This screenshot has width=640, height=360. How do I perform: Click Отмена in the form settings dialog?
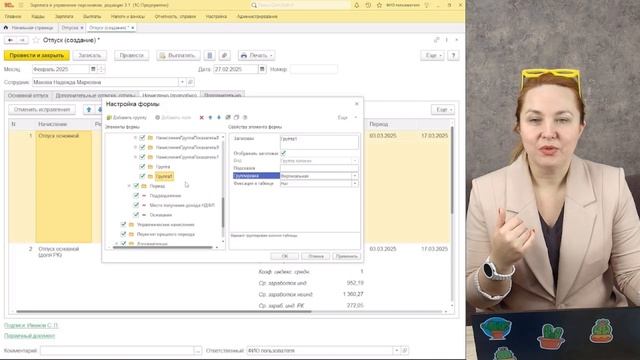tap(316, 256)
